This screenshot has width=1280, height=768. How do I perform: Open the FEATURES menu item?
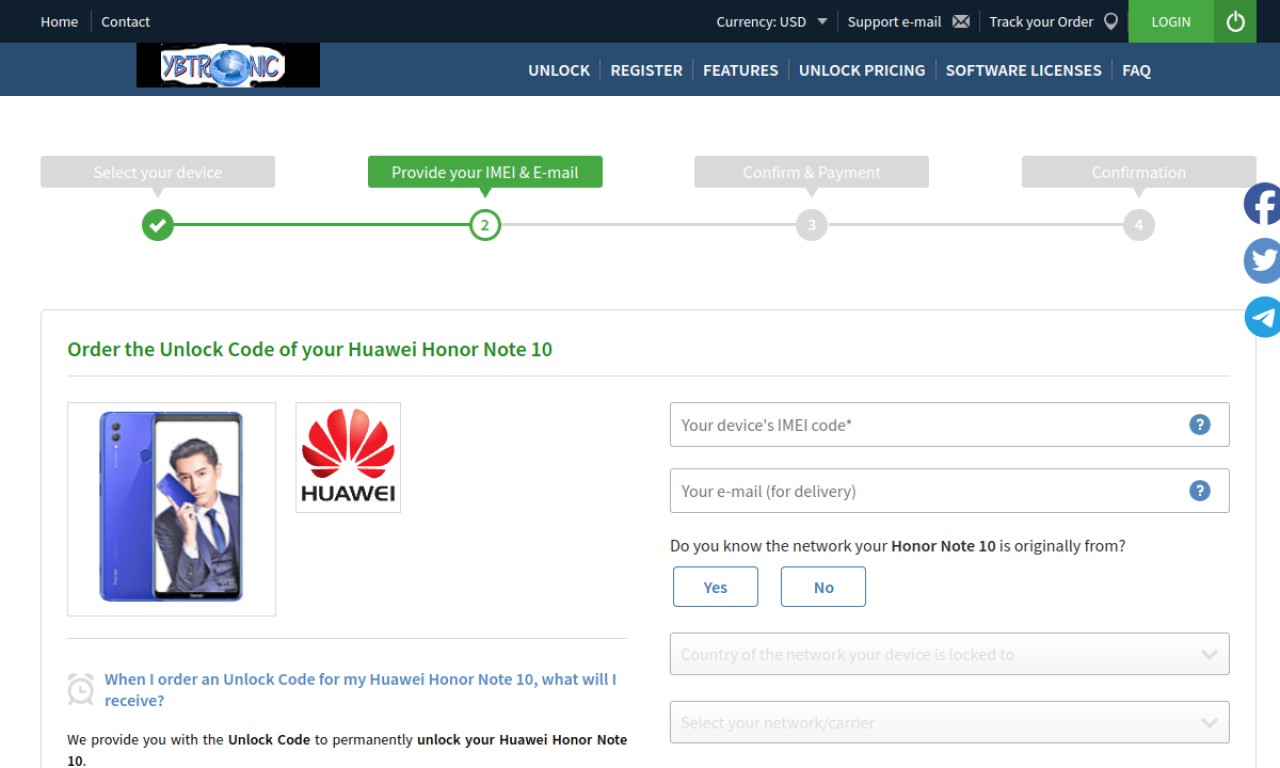coord(740,70)
